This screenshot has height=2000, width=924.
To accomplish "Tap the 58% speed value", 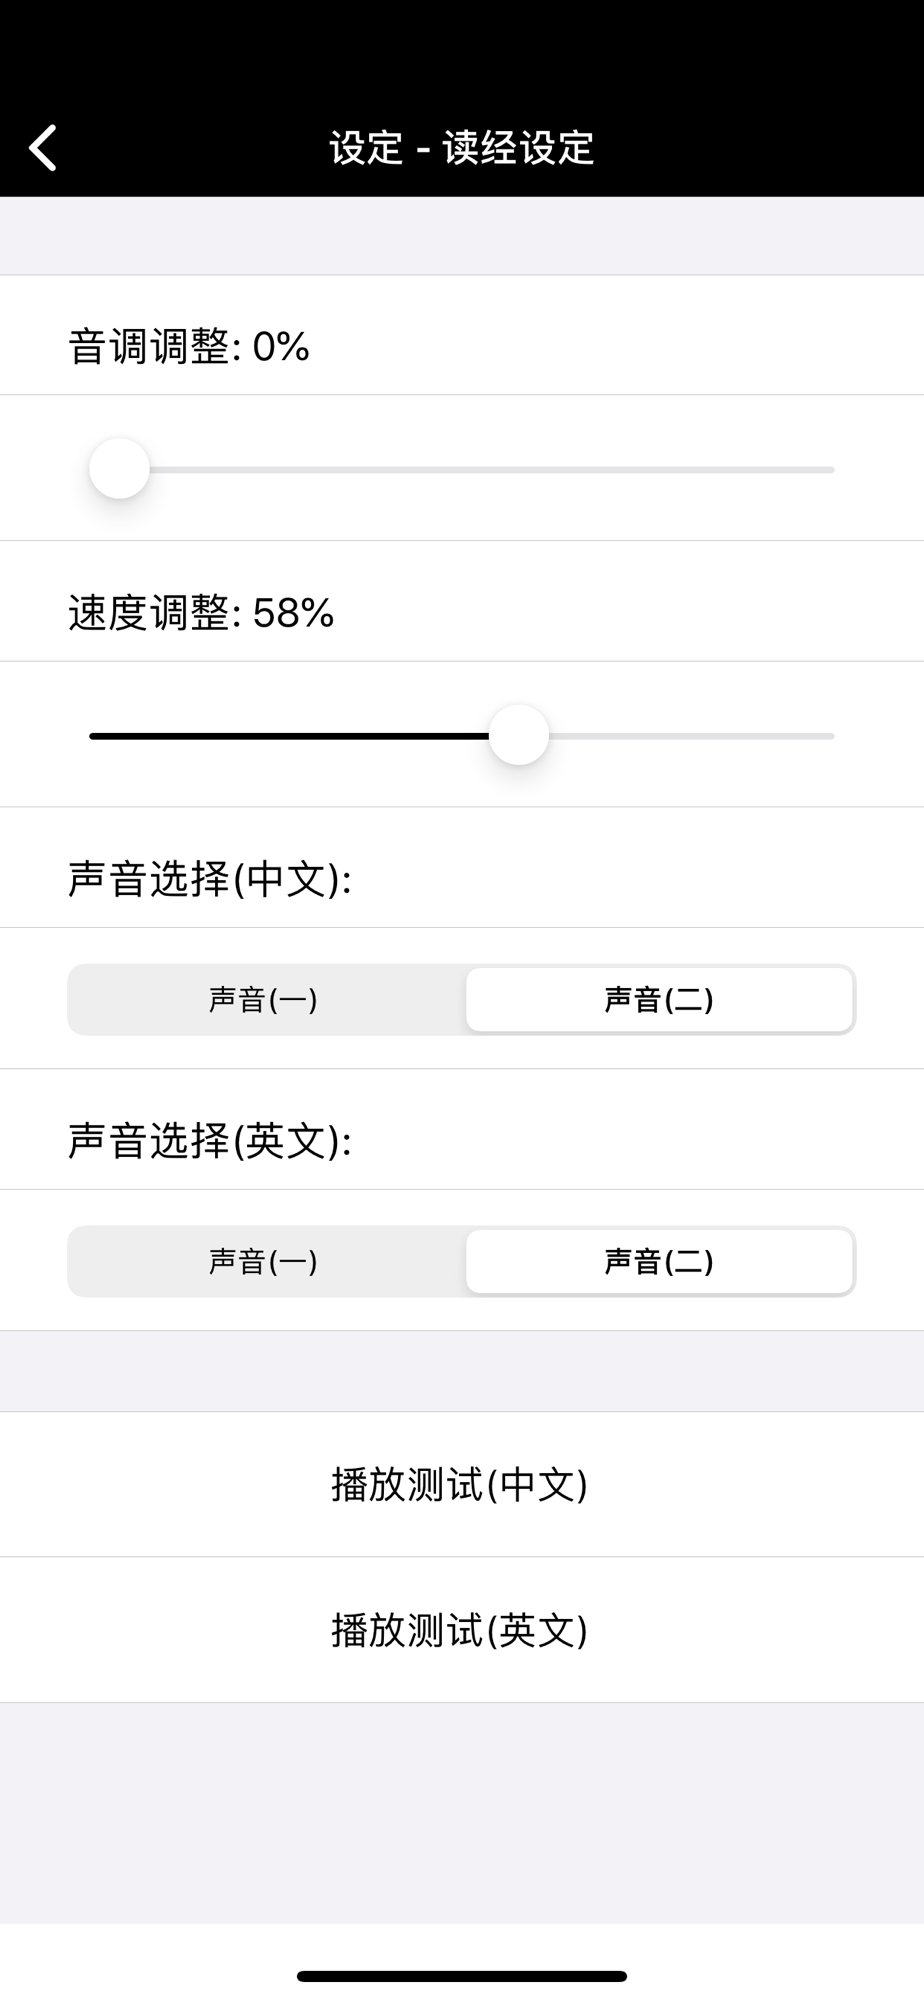I will point(293,613).
